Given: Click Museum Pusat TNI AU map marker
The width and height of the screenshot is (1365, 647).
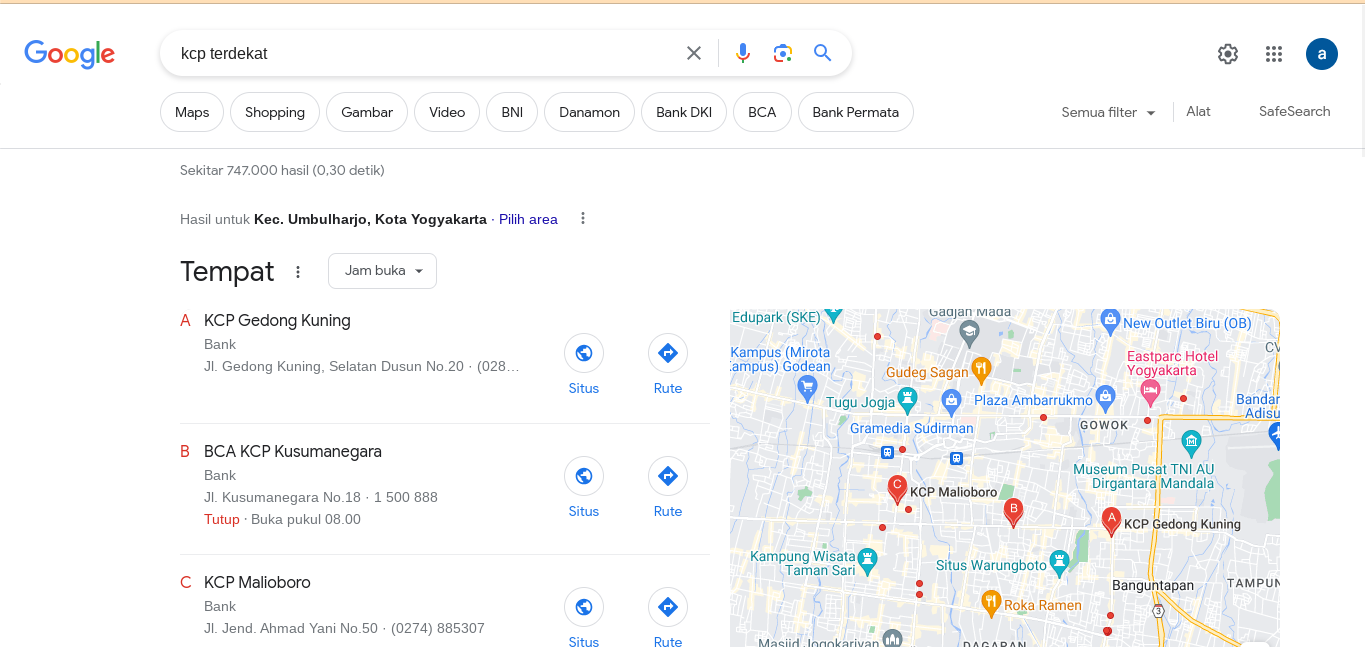Looking at the screenshot, I should click(x=1190, y=441).
